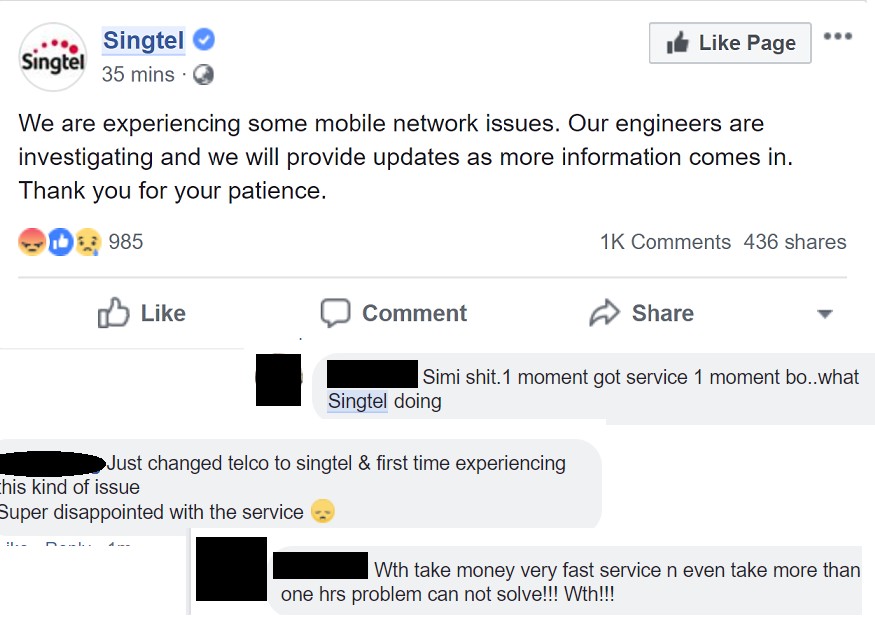Screen dimensions: 875x621
Task: Click Singtel's circular profile picture
Action: [52, 56]
